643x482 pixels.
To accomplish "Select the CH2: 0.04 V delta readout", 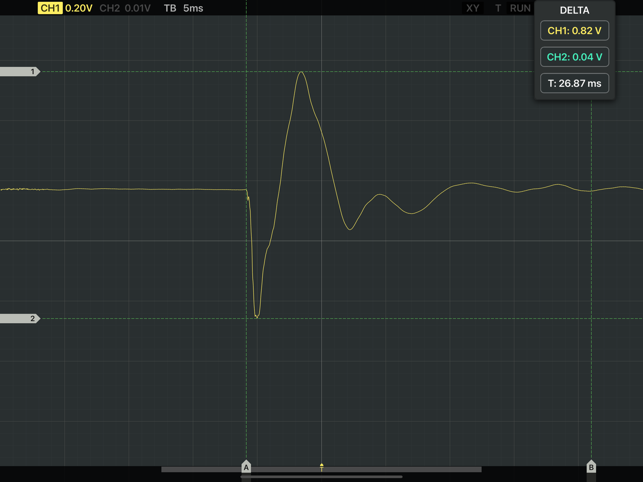I will 575,57.
